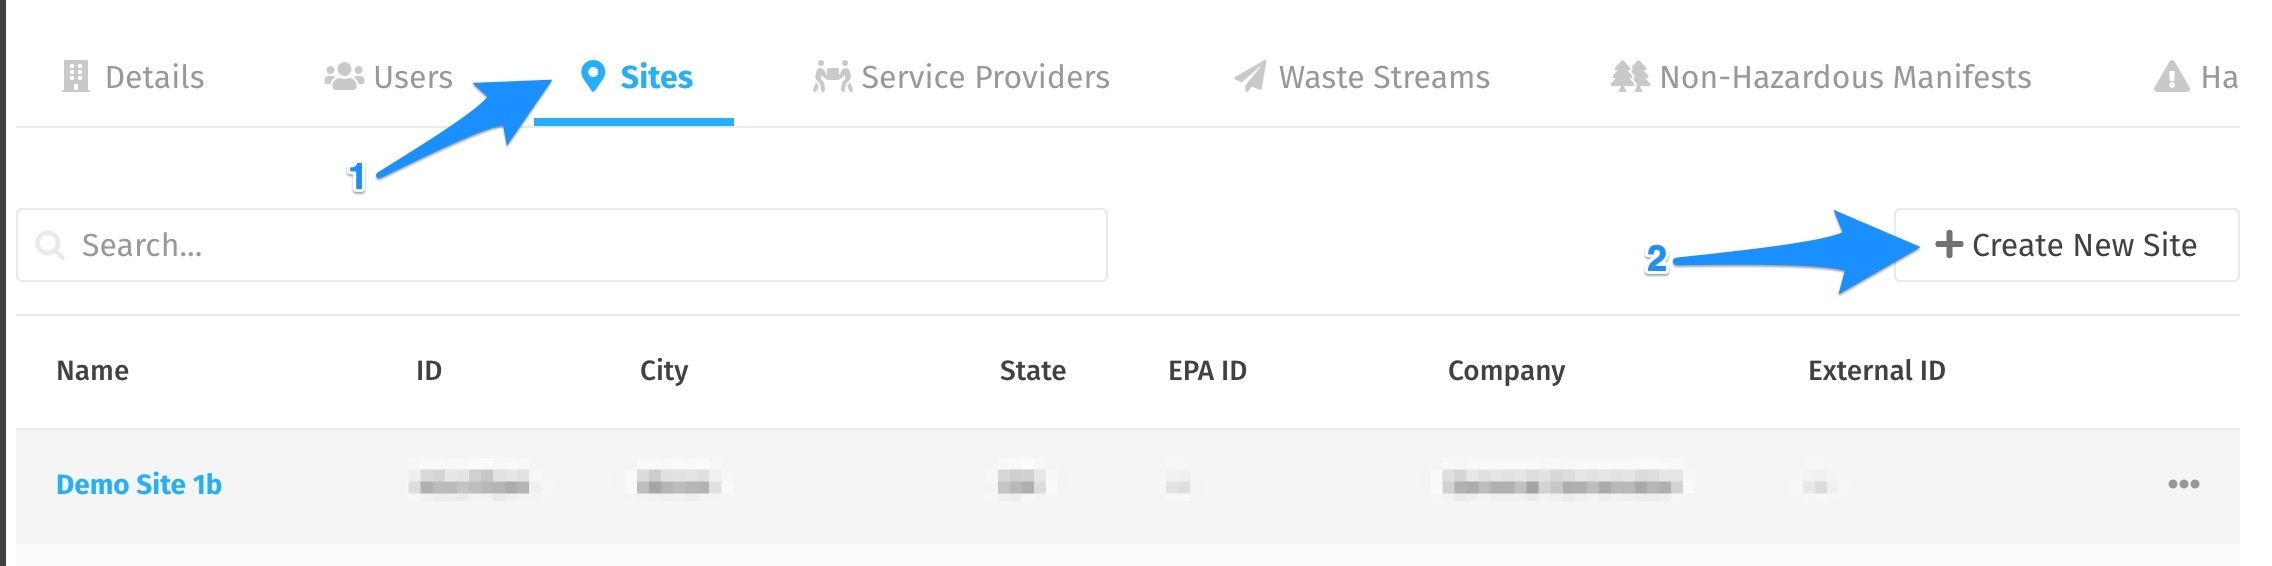Go to the Waste Streams tab
The height and width of the screenshot is (566, 2272).
point(1362,77)
